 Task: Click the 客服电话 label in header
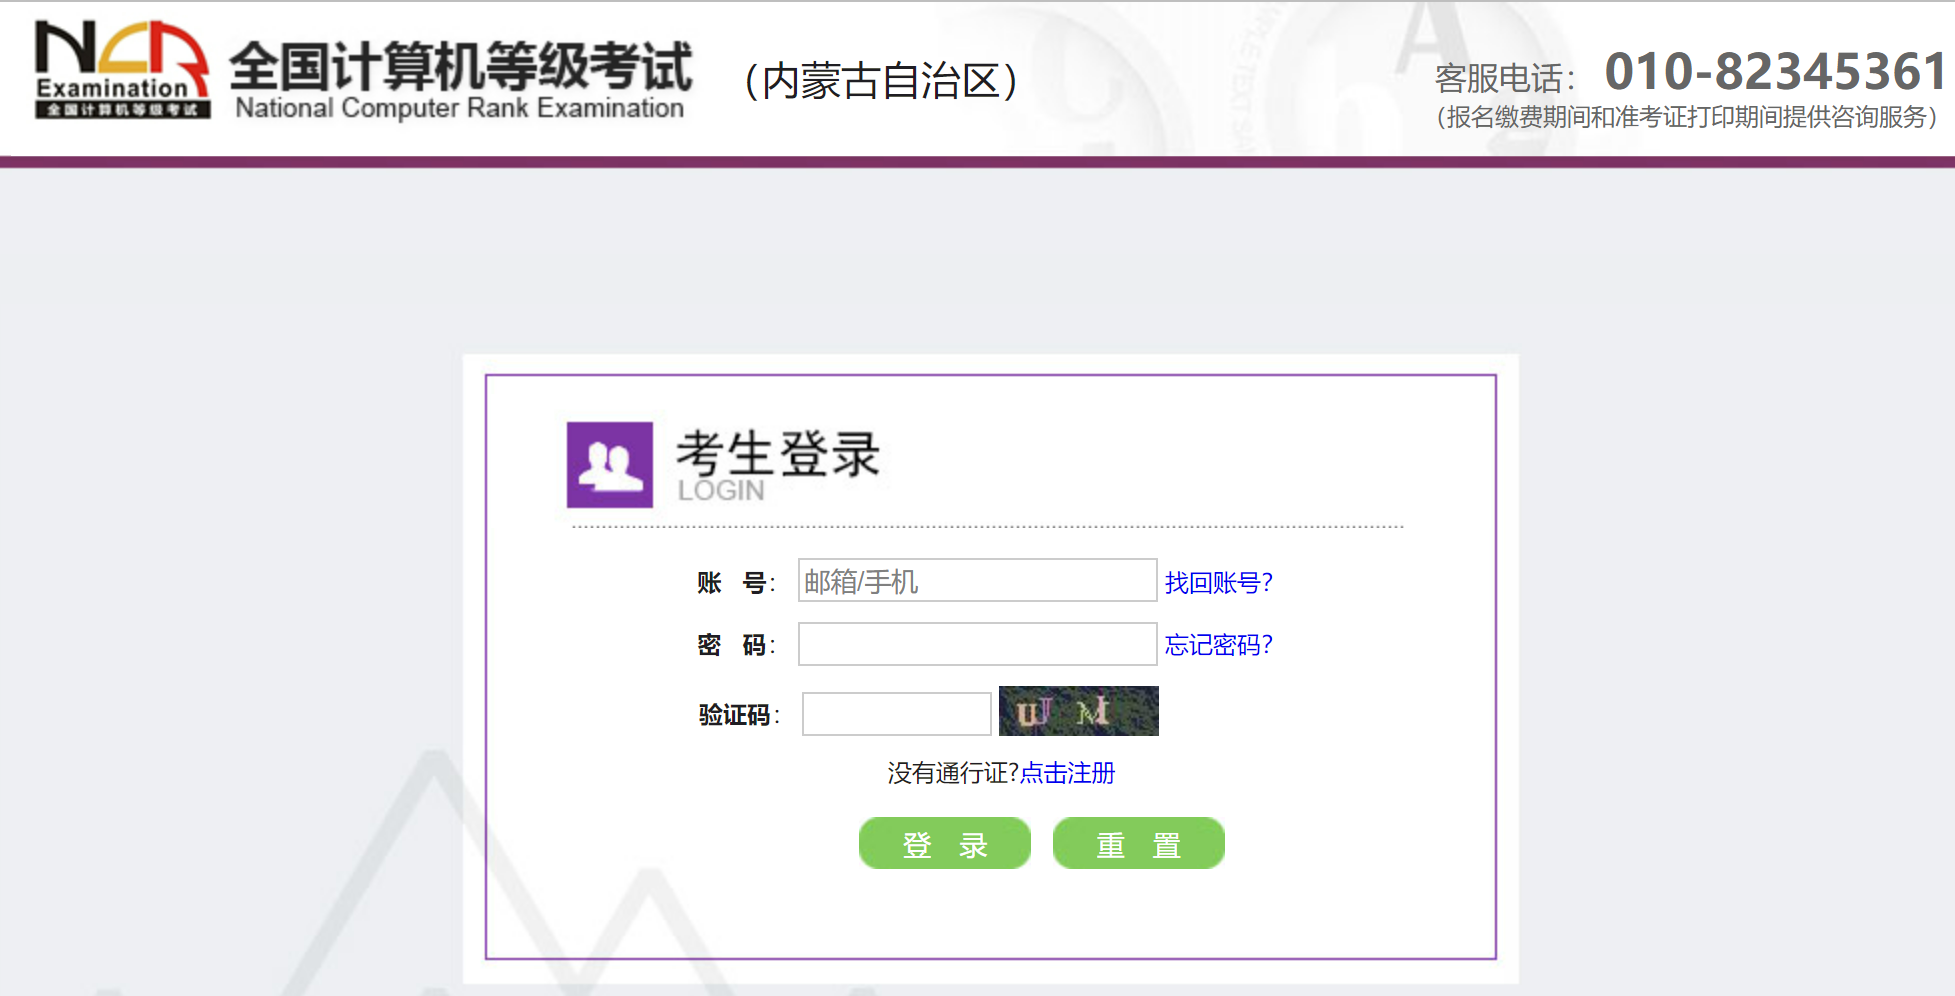[1503, 78]
